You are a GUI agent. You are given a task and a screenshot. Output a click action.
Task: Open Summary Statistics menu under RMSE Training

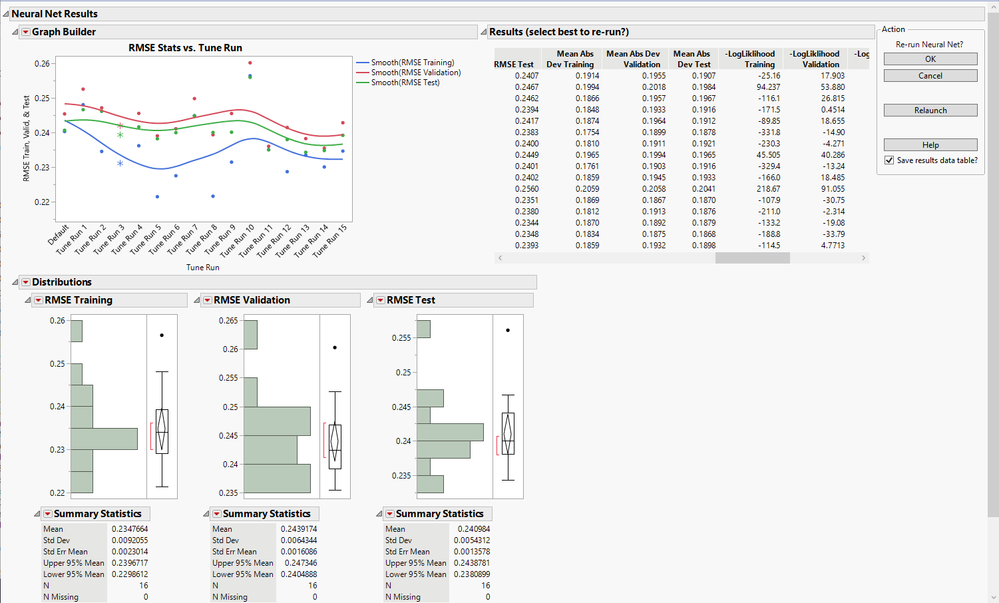tap(47, 514)
